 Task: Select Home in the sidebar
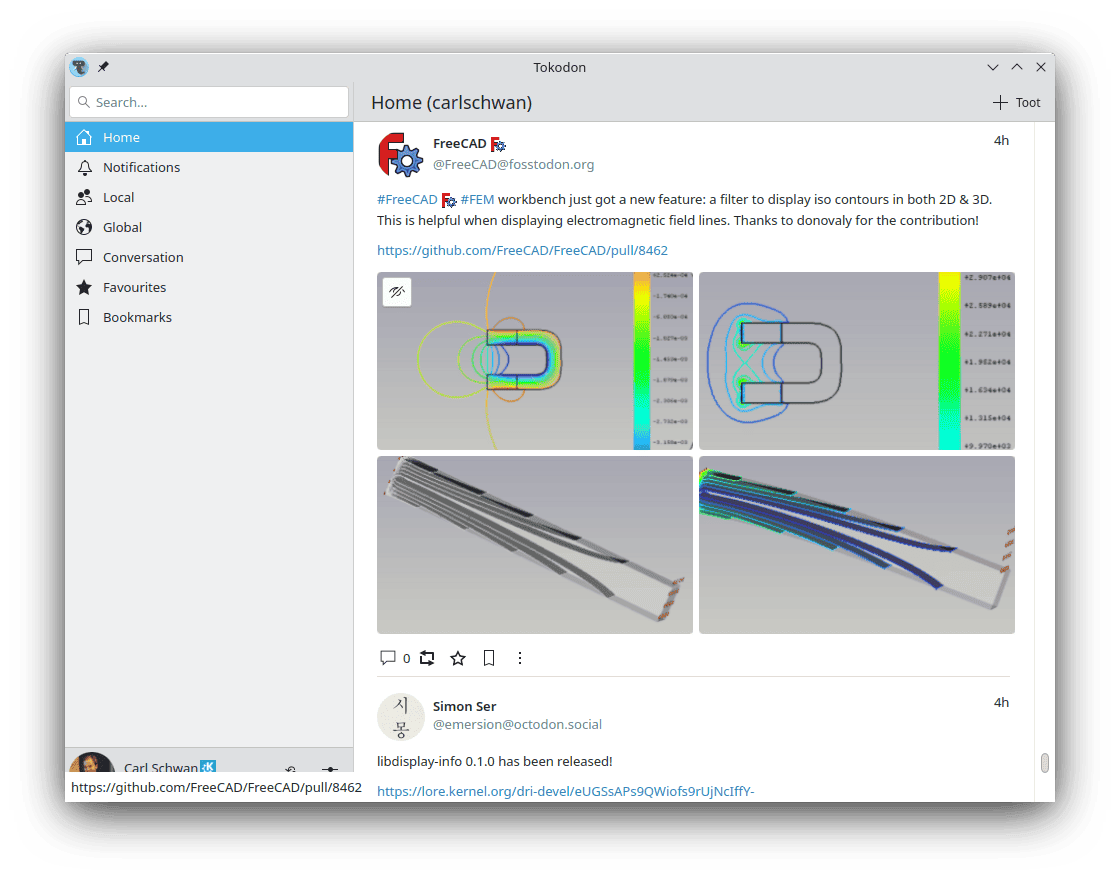(x=209, y=137)
